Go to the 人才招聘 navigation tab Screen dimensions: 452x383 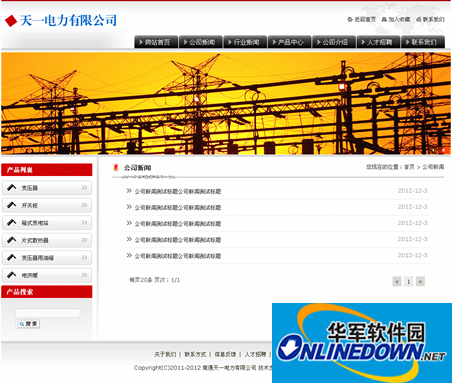tap(378, 42)
